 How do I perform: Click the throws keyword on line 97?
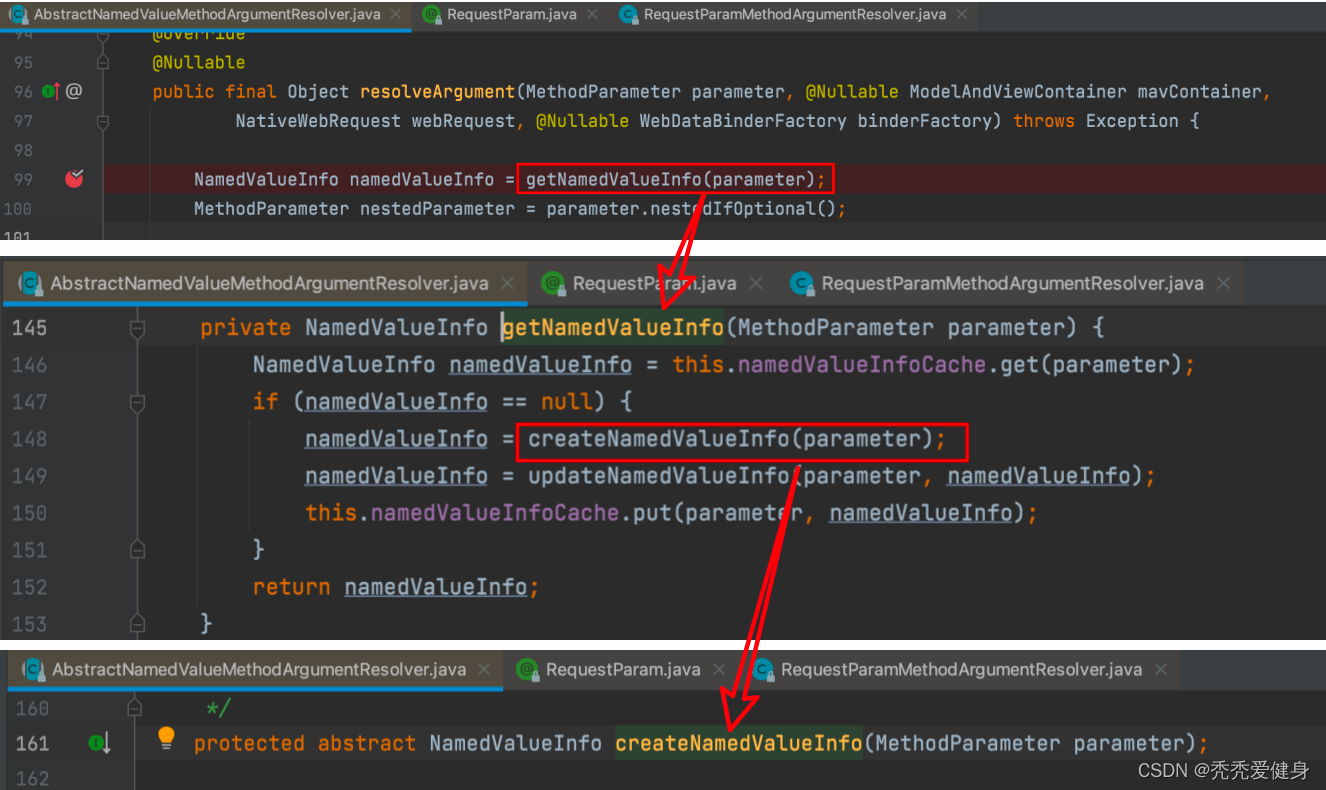pos(1044,121)
